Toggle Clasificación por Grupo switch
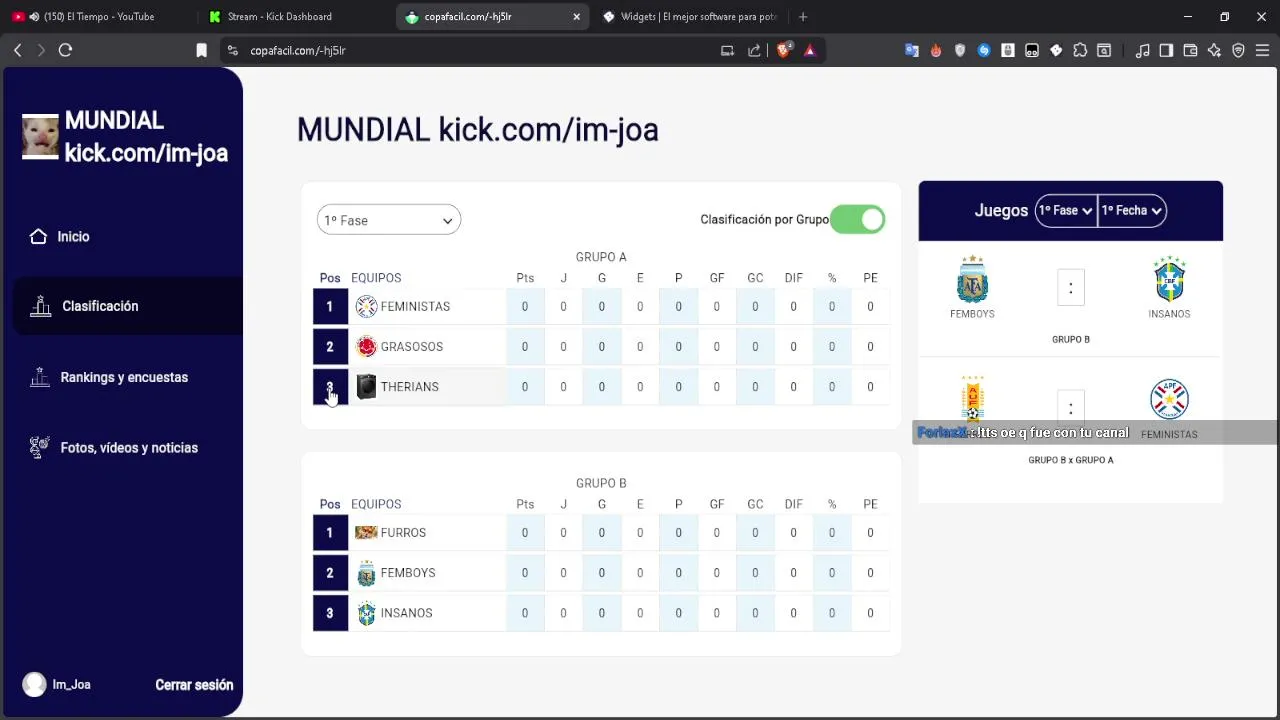 pyautogui.click(x=858, y=219)
